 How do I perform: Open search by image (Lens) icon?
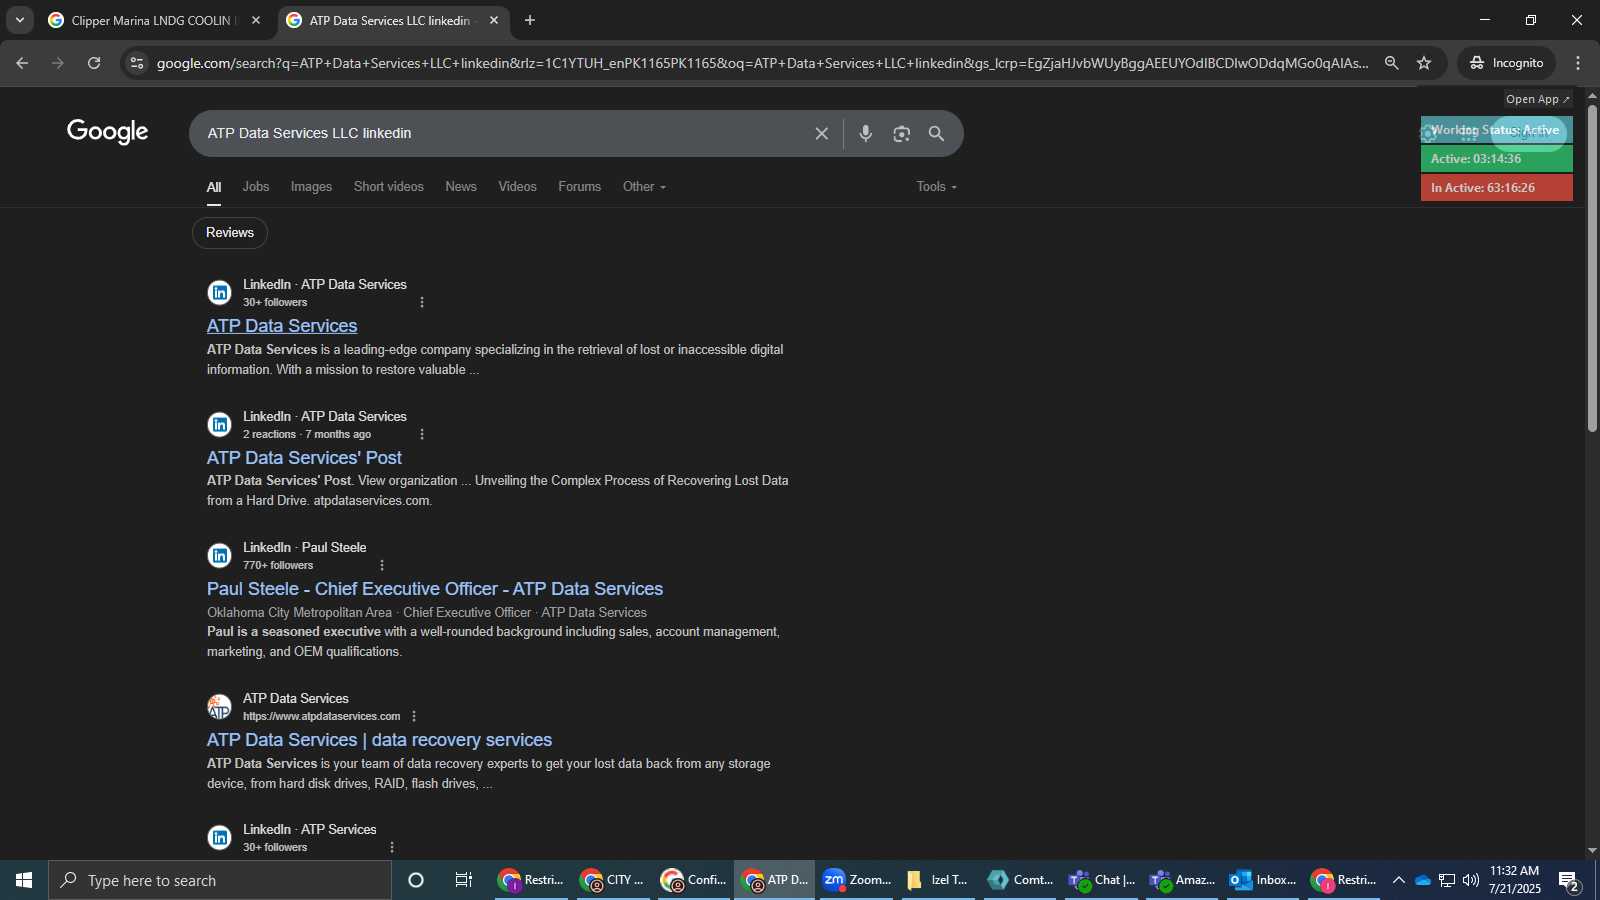coord(902,133)
